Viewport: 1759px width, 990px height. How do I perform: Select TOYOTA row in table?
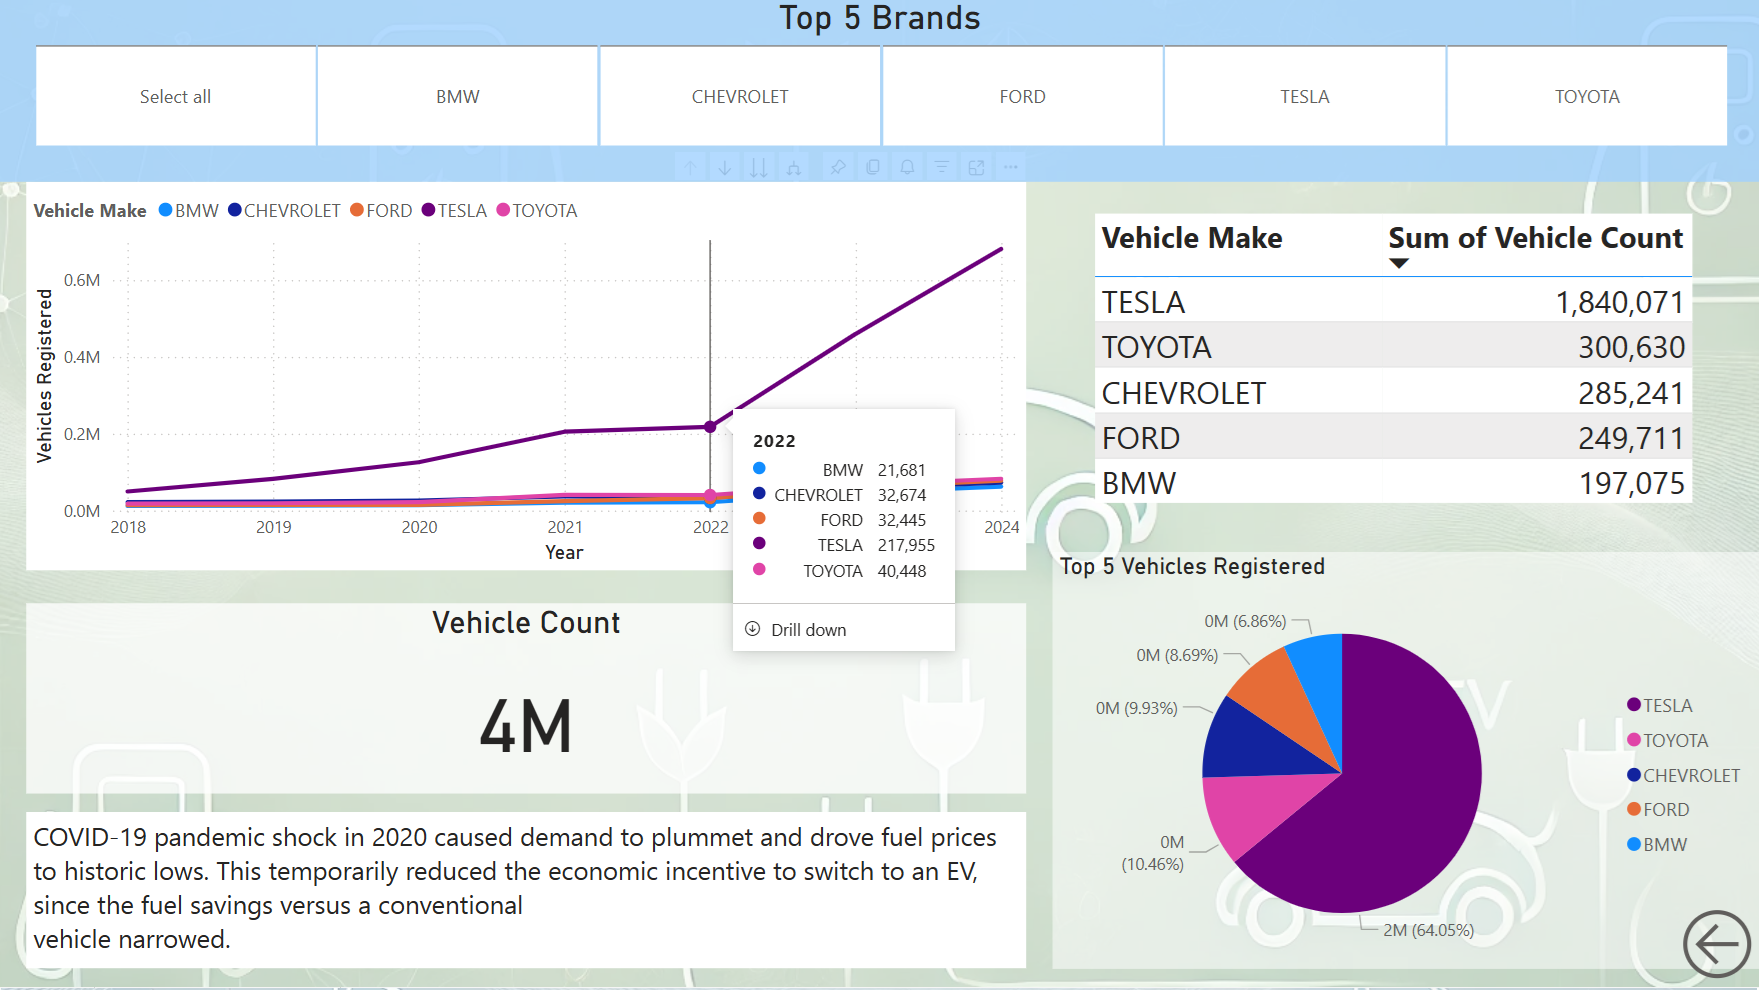coord(1393,346)
